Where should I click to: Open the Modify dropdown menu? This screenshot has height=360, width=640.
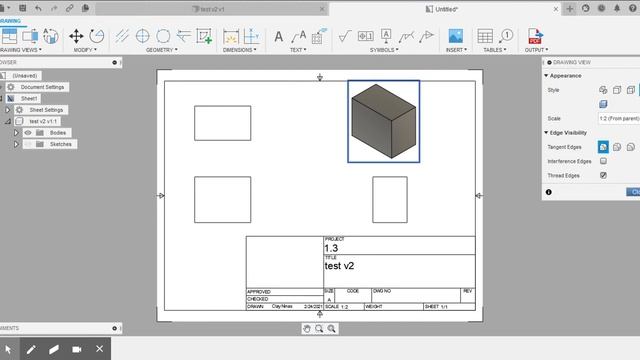(85, 50)
